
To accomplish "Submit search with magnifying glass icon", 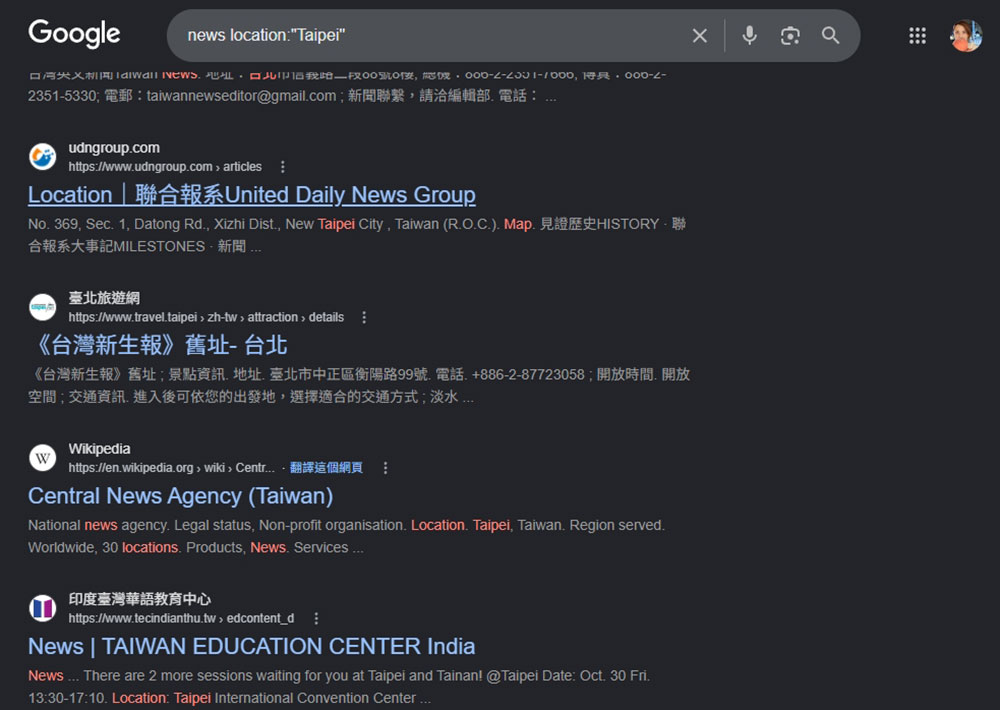I will [830, 35].
